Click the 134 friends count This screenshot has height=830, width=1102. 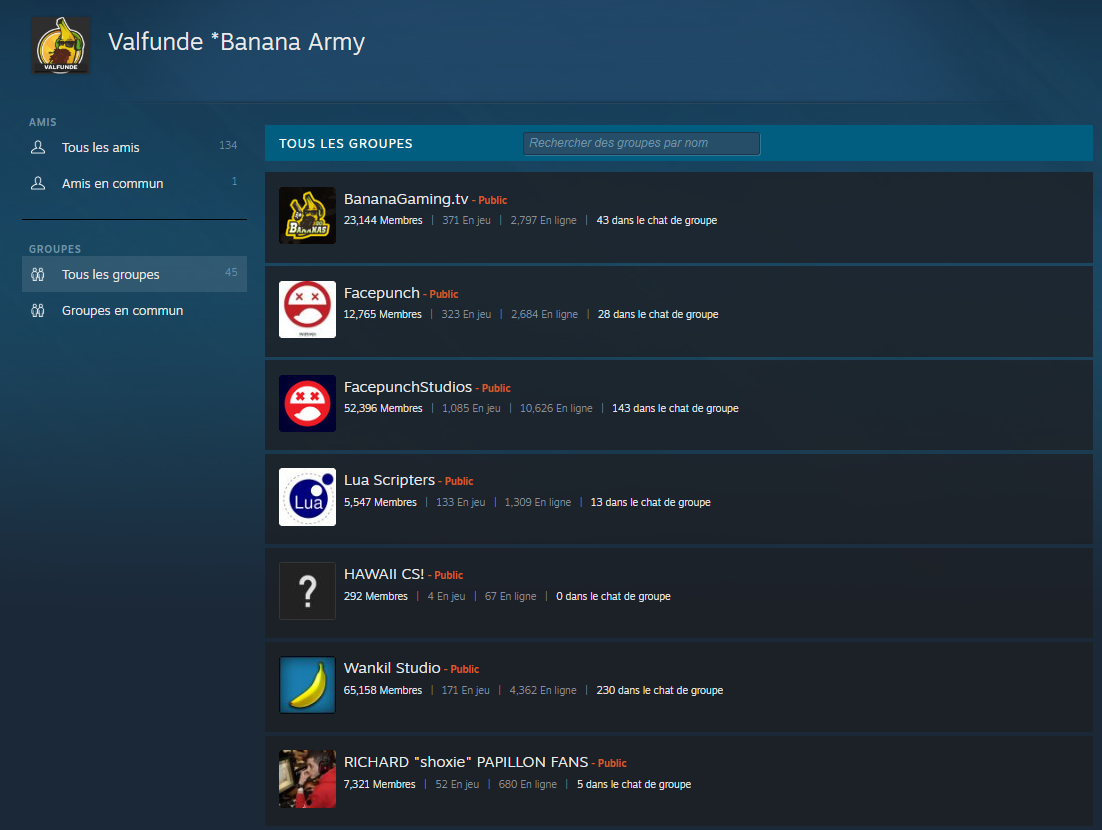tap(228, 145)
